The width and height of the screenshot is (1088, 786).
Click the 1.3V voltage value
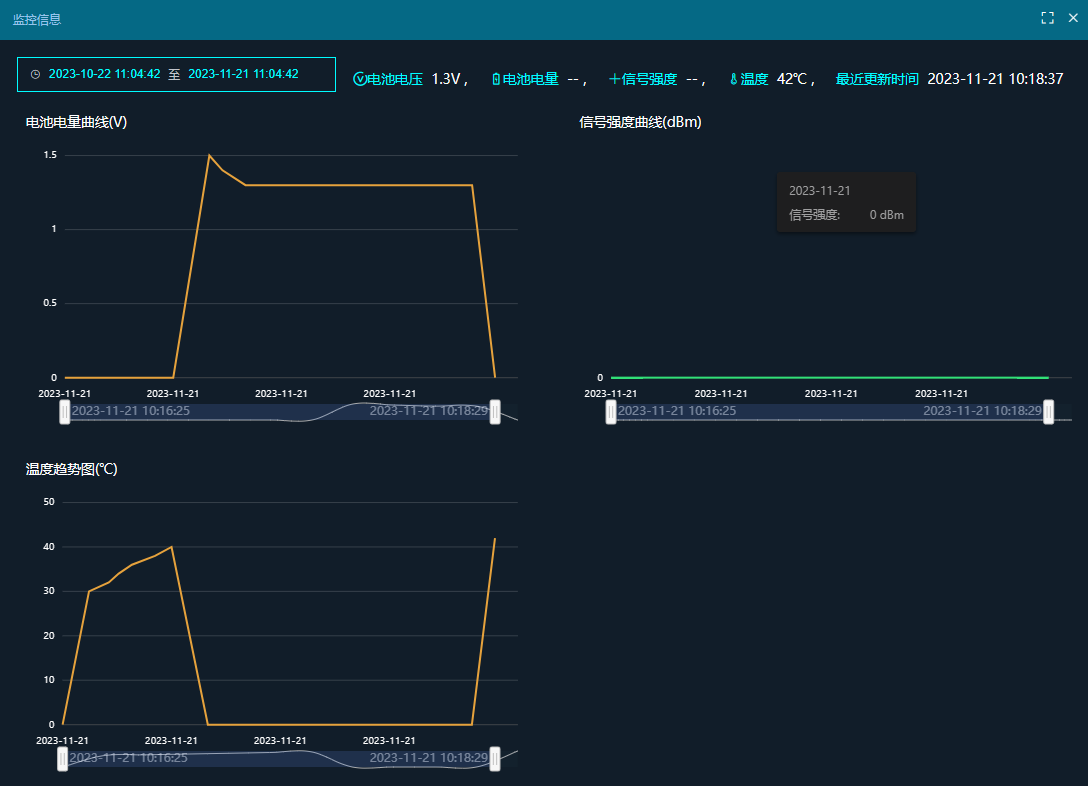pyautogui.click(x=446, y=79)
